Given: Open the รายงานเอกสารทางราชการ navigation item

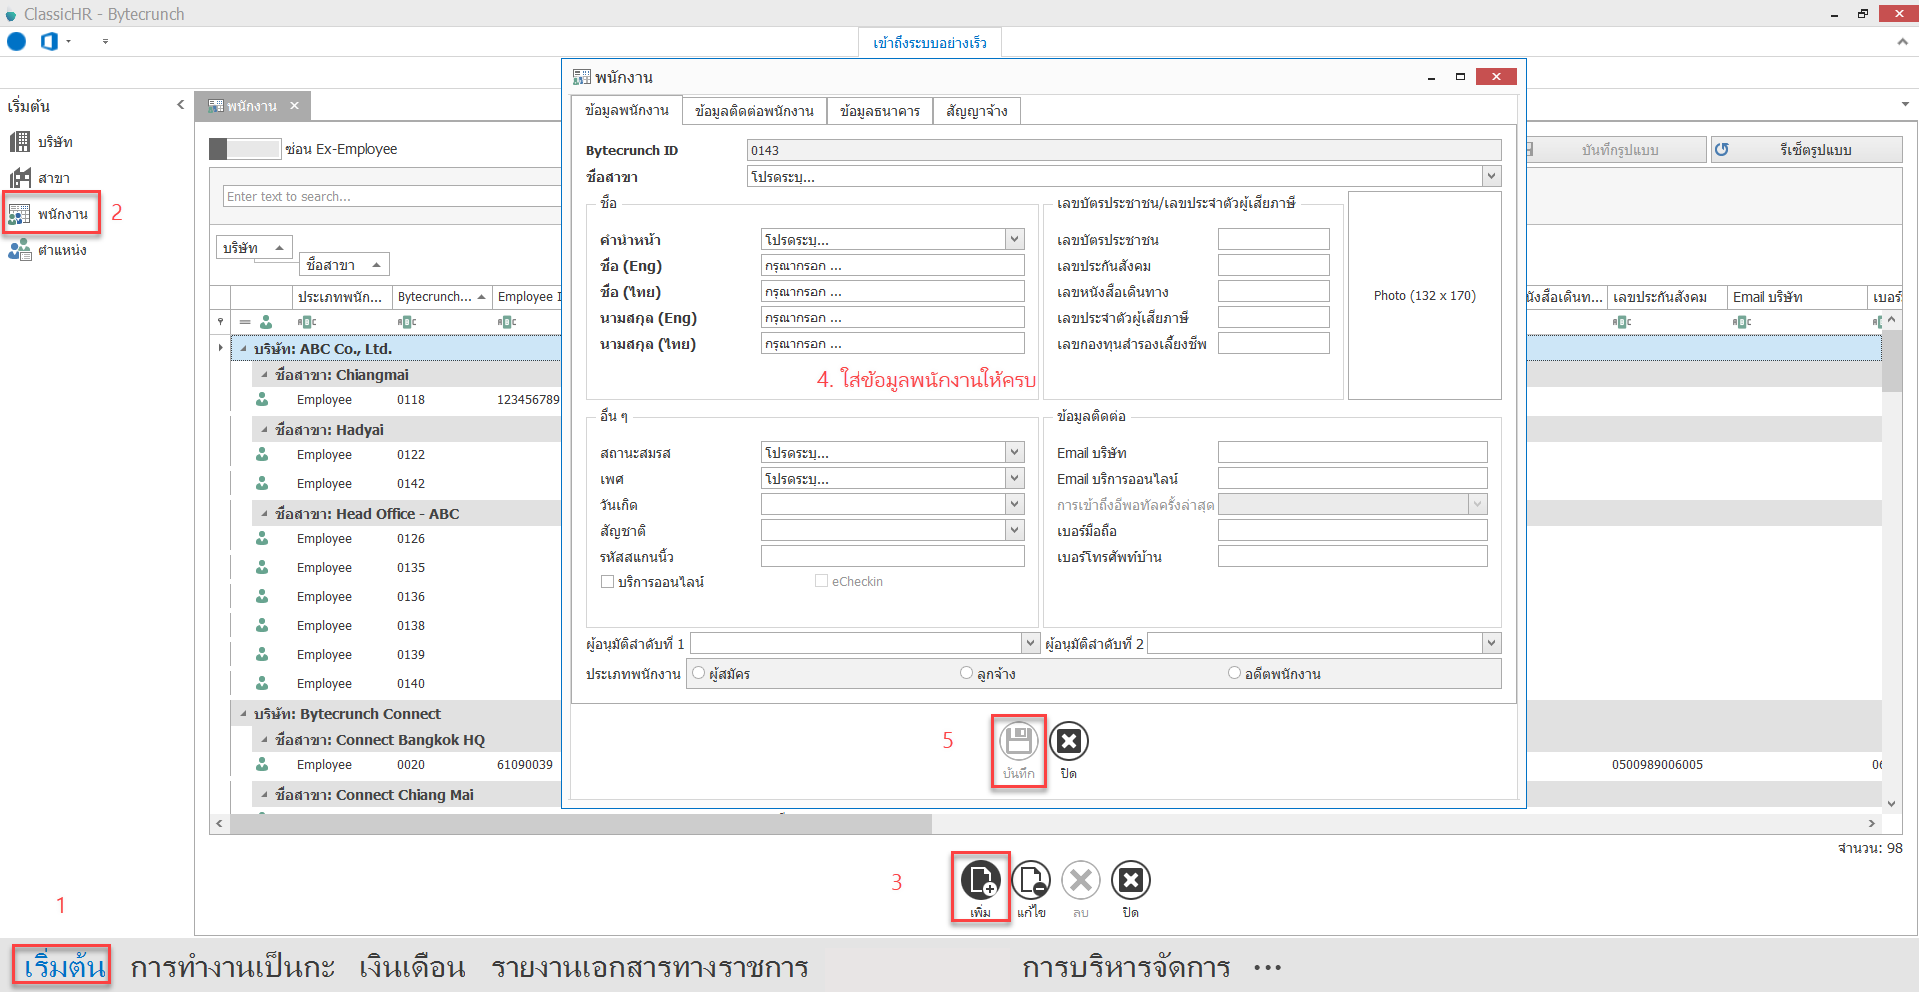Looking at the screenshot, I should tap(650, 967).
